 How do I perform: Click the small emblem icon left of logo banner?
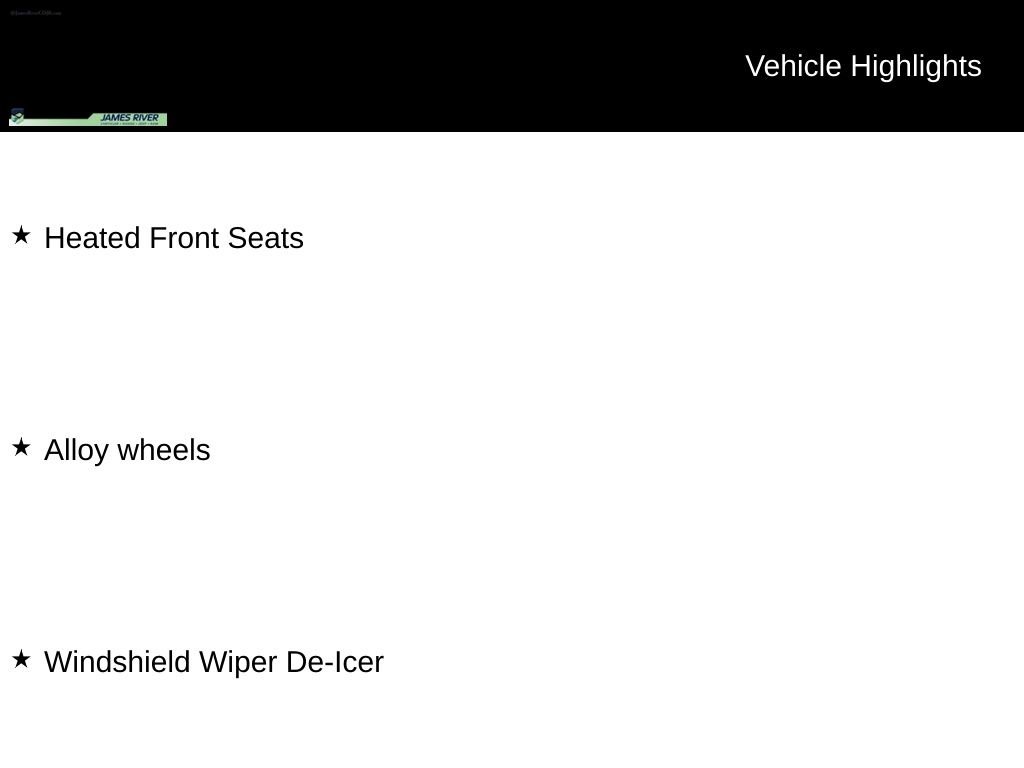pyautogui.click(x=16, y=115)
